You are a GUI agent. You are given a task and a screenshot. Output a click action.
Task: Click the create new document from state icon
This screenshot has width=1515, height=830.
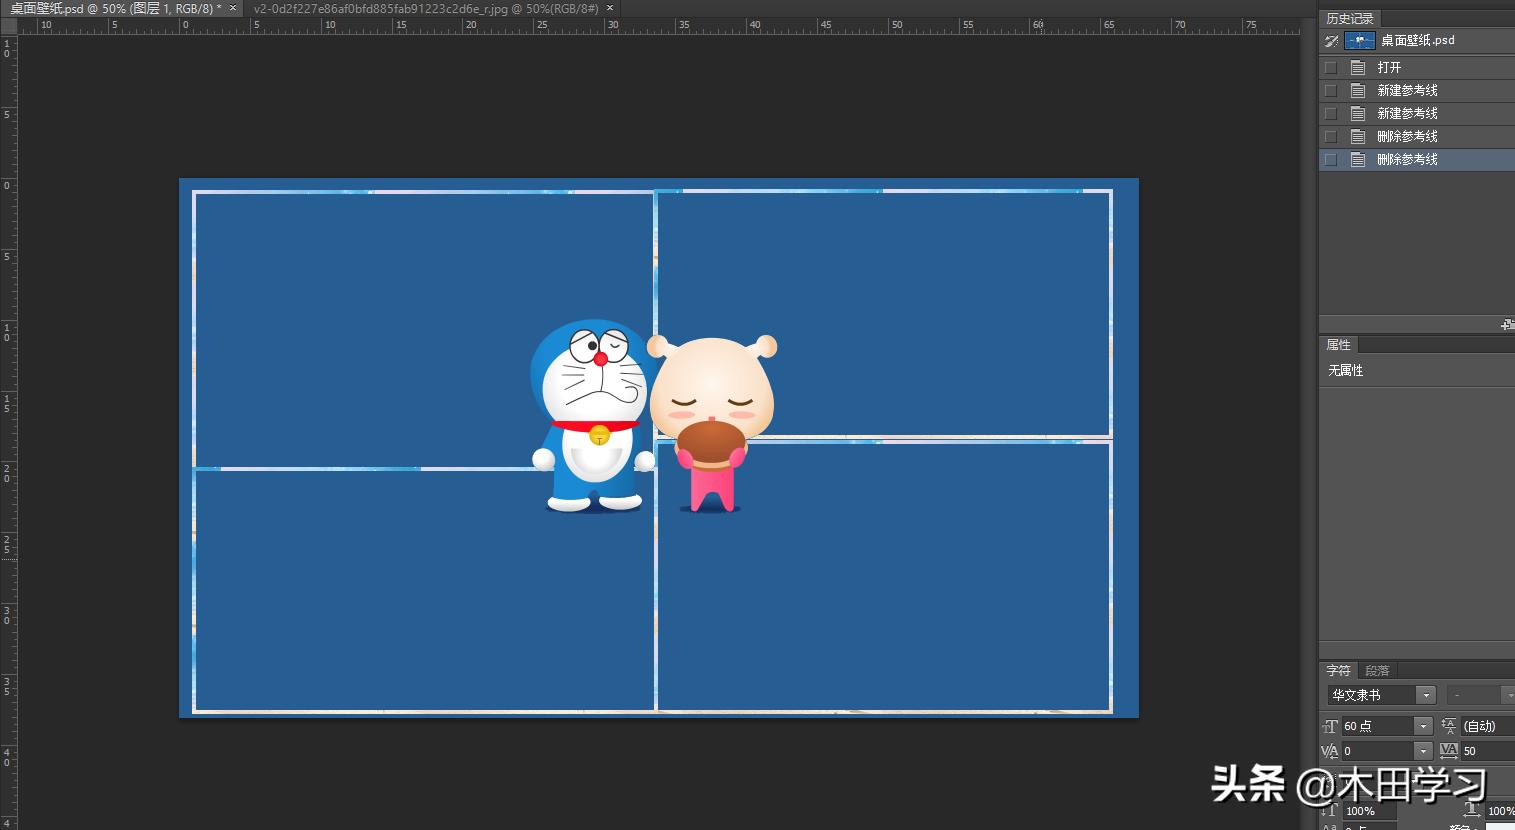coord(1506,325)
